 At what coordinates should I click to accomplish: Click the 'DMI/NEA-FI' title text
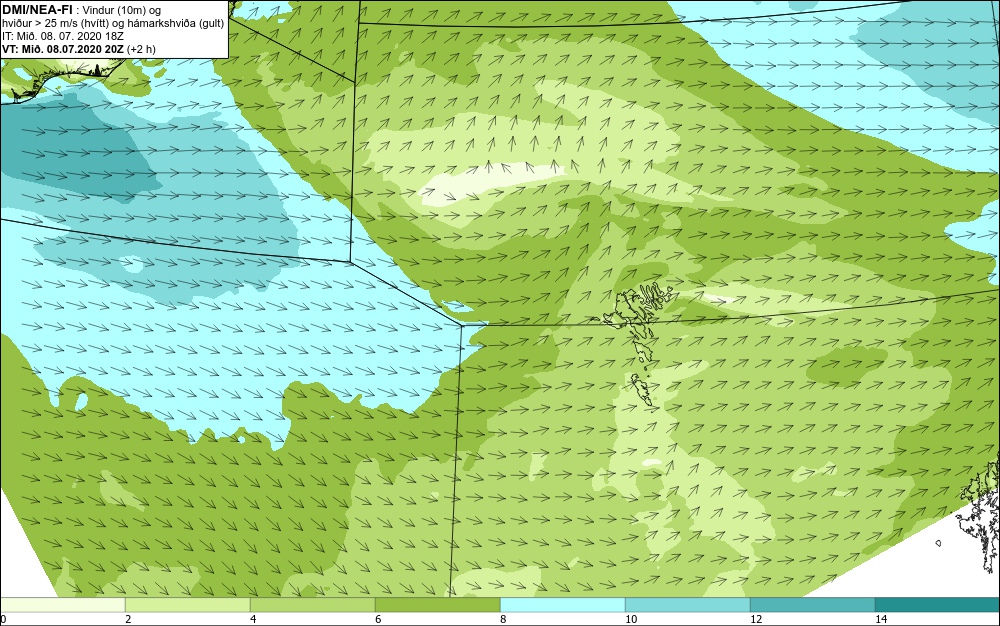[x=37, y=10]
